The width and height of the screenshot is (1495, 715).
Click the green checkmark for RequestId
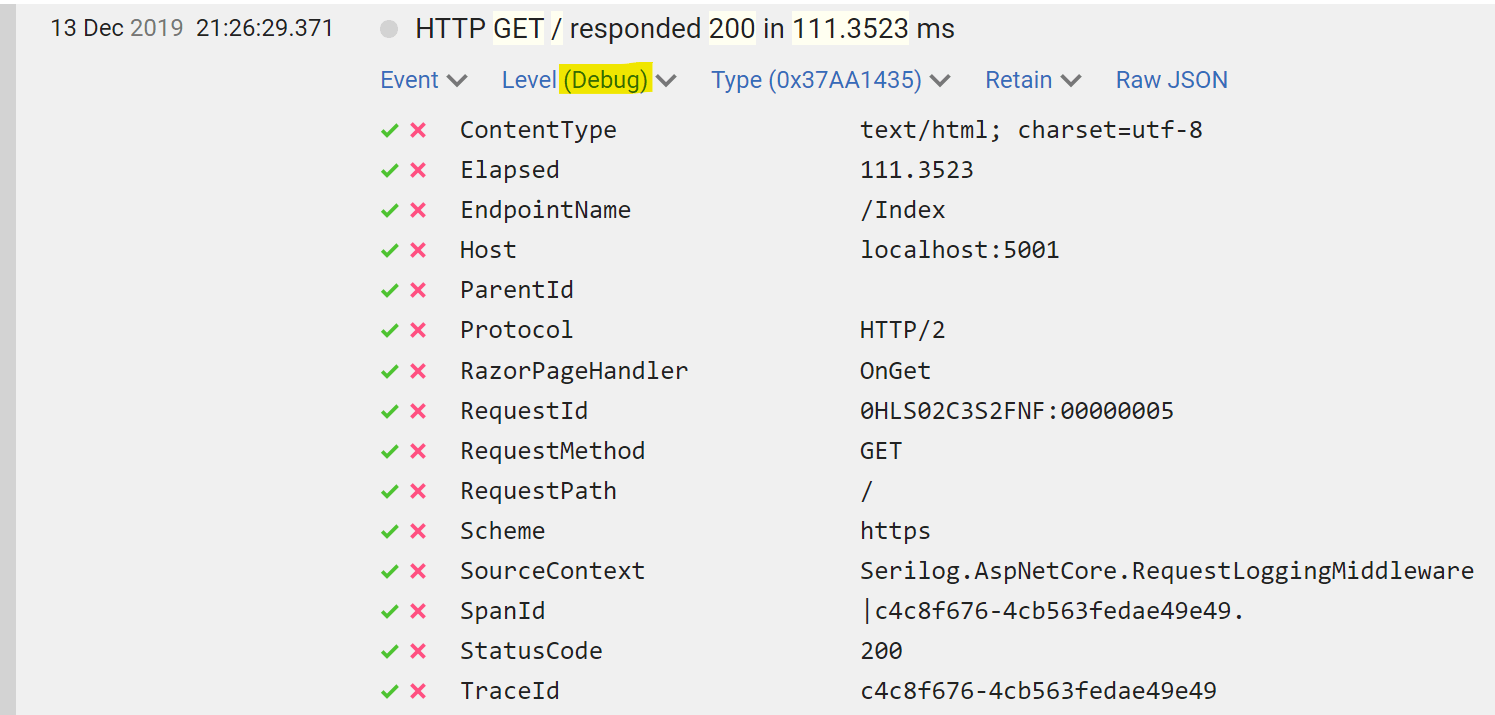pyautogui.click(x=390, y=411)
